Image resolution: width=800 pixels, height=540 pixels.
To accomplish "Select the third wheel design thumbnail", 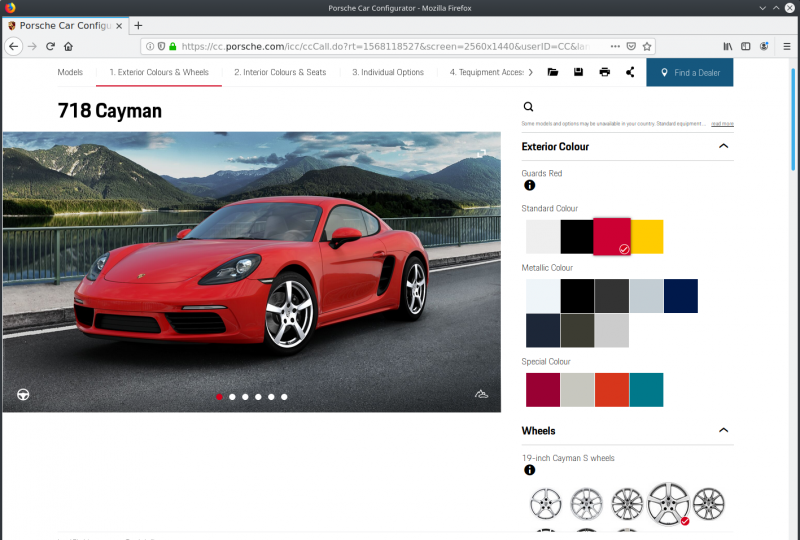I will point(627,503).
